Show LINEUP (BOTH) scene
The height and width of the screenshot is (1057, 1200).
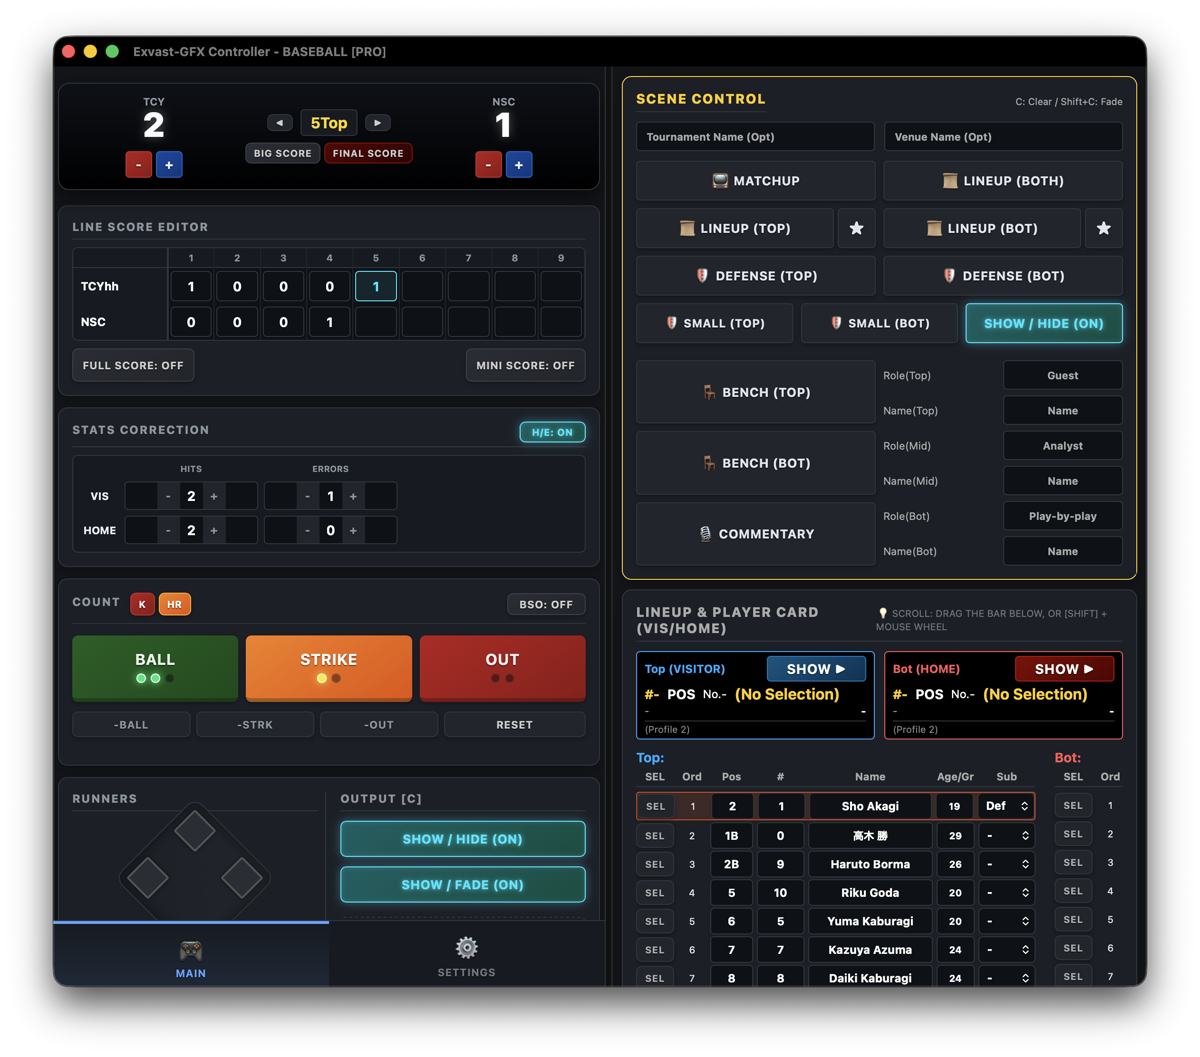point(1003,181)
